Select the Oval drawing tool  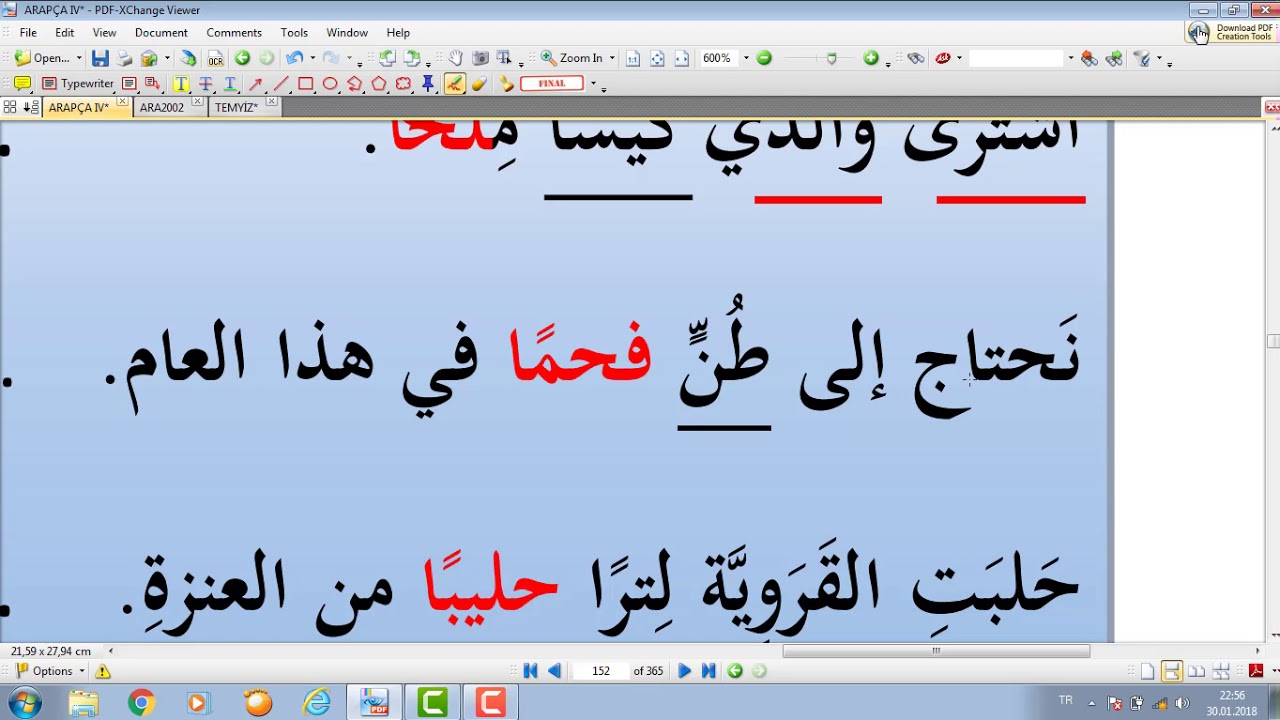[330, 84]
